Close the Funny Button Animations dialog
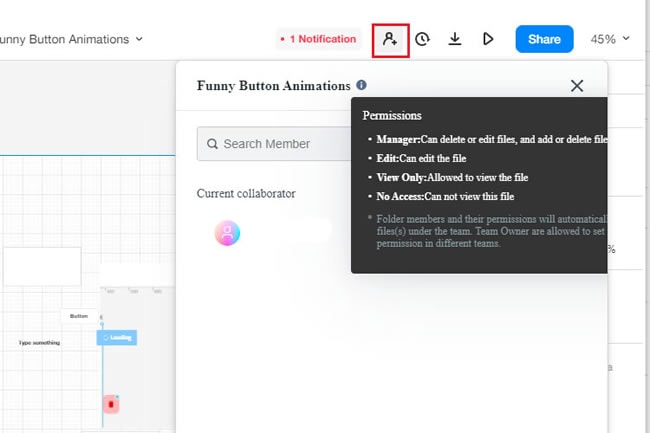 point(577,86)
